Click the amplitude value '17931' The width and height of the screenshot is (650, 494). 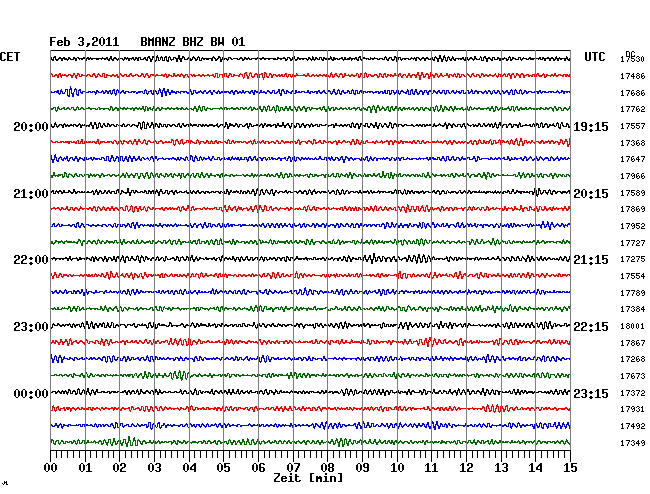pos(633,409)
